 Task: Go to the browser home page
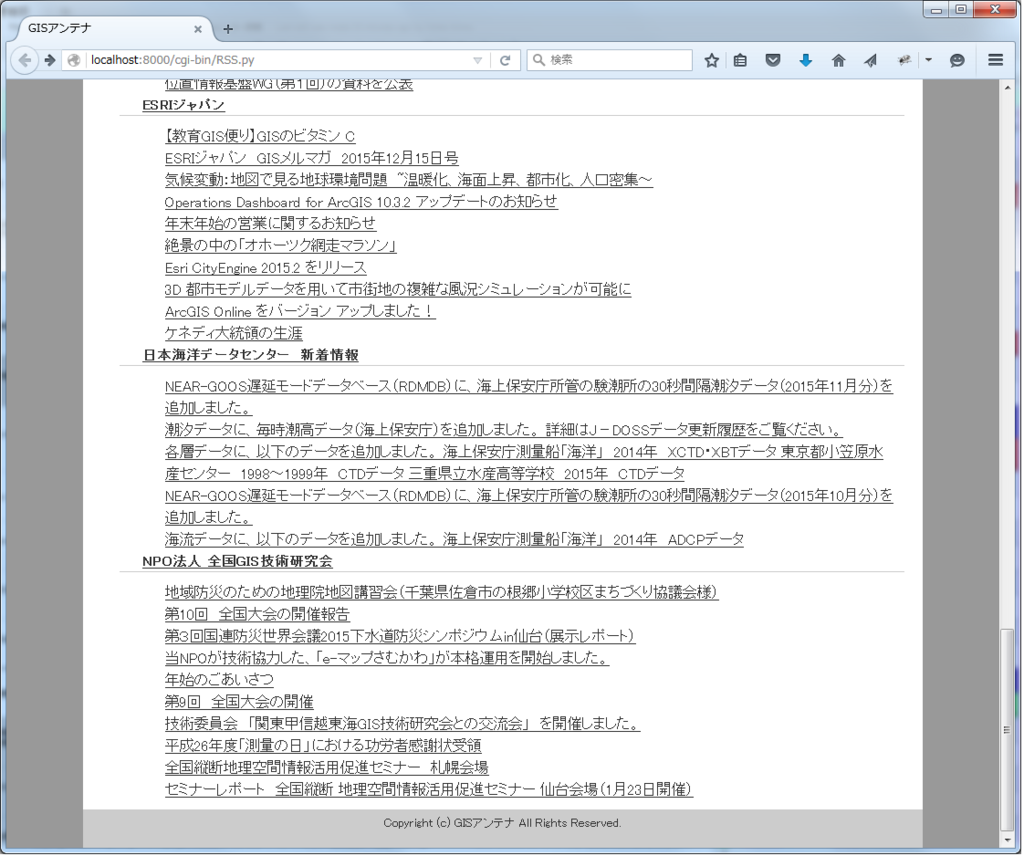(838, 60)
